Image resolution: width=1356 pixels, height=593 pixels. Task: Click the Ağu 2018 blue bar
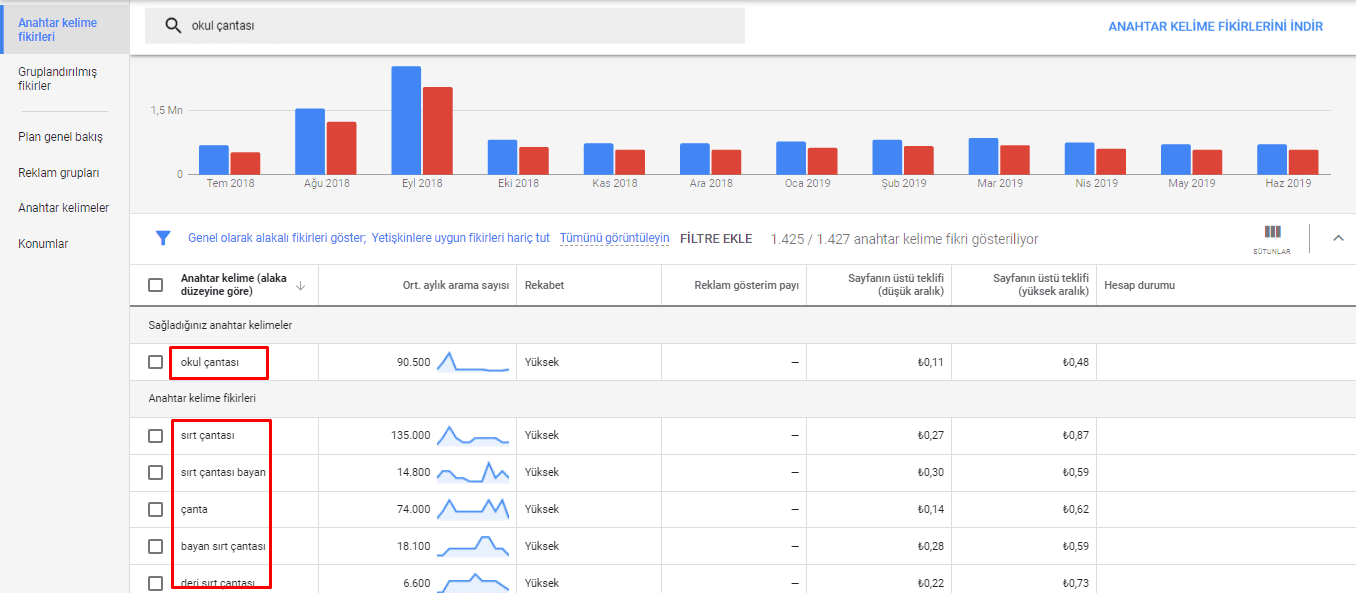310,141
